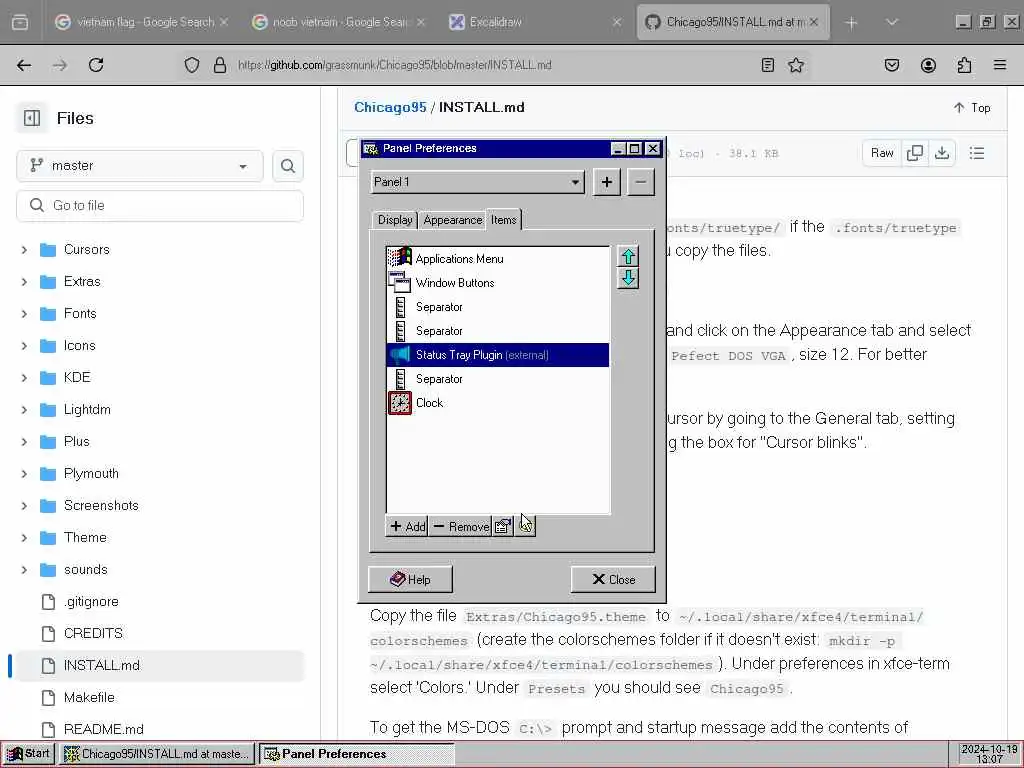Screen dimensions: 1024x768
Task: Open properties of selected panel item
Action: 502,526
